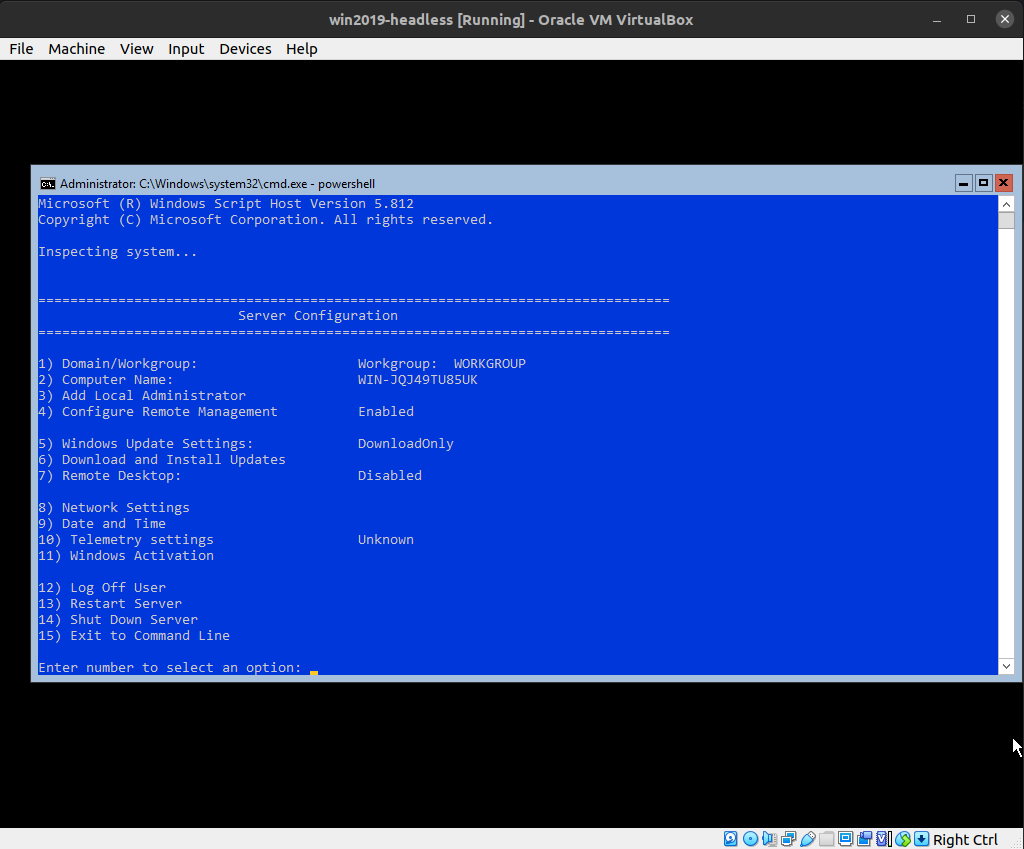Viewport: 1024px width, 849px height.
Task: Open the Help menu
Action: tap(302, 49)
